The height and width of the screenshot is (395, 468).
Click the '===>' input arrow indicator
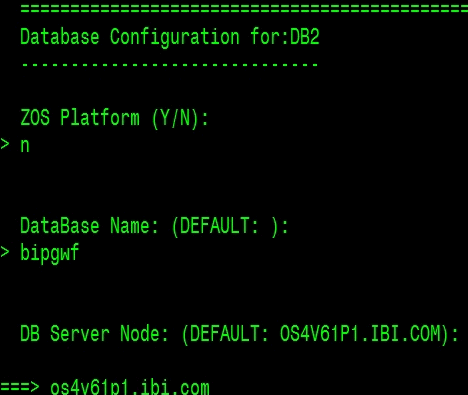[x=20, y=387]
